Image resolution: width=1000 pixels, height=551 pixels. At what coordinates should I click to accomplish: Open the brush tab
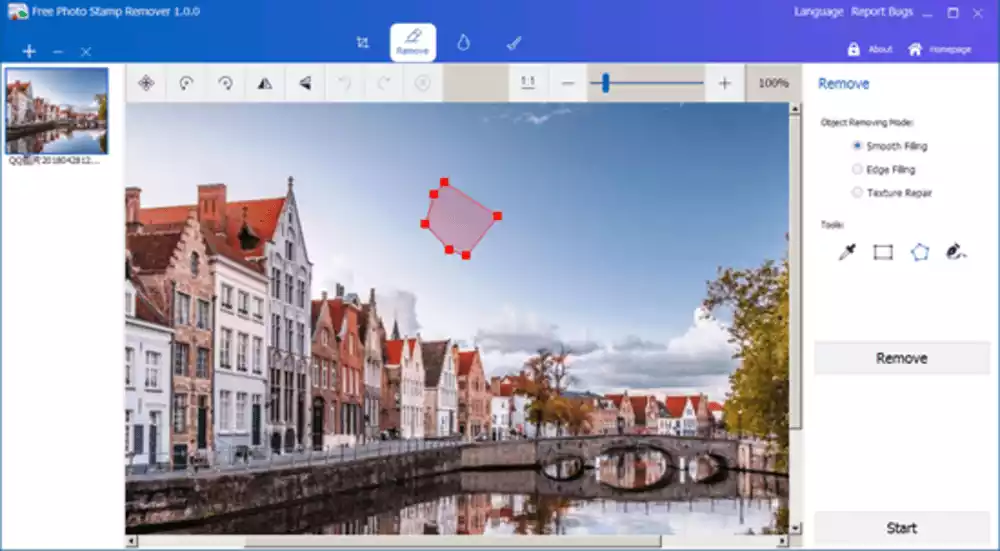(514, 43)
